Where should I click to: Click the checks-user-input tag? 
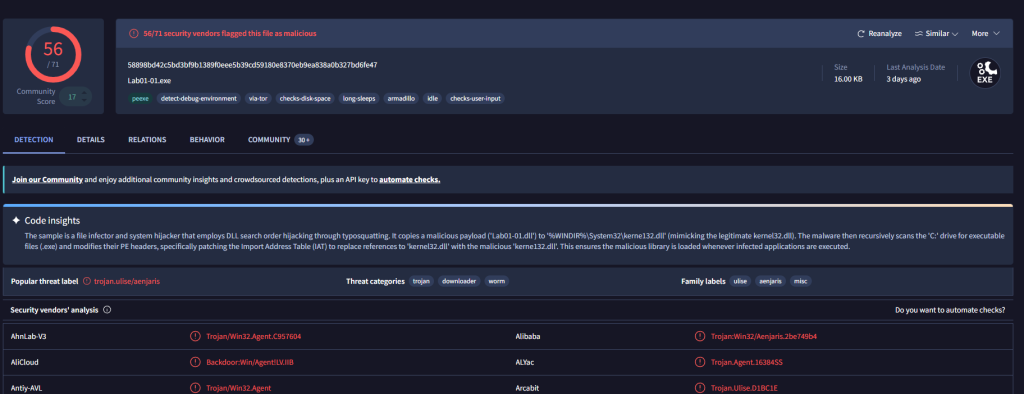click(475, 99)
